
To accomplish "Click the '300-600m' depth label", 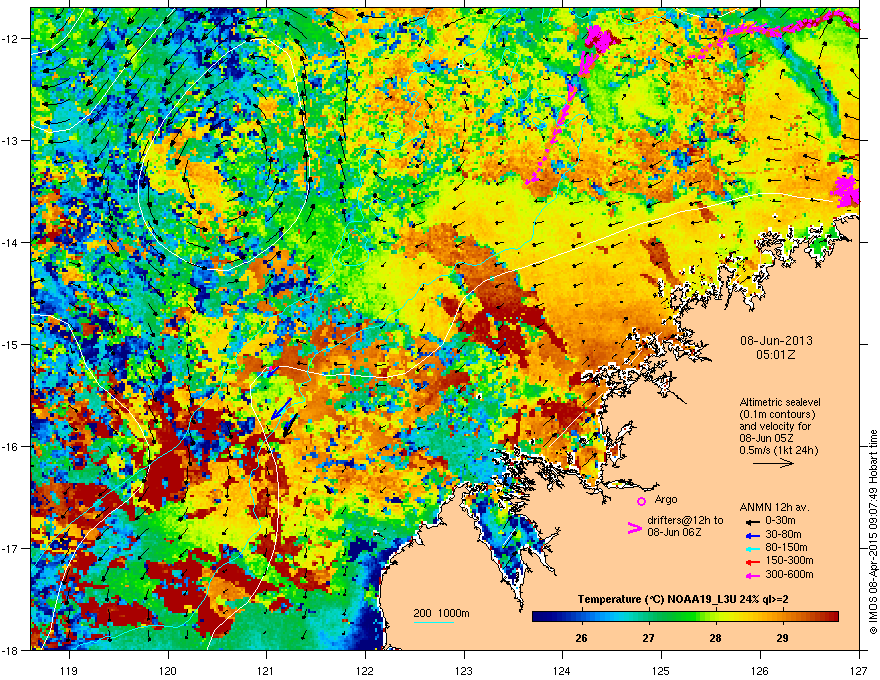I will click(x=790, y=575).
